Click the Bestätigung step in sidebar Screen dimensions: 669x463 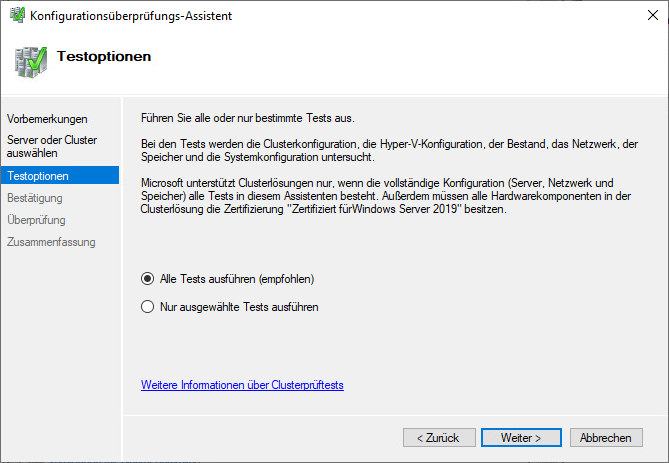tap(35, 198)
